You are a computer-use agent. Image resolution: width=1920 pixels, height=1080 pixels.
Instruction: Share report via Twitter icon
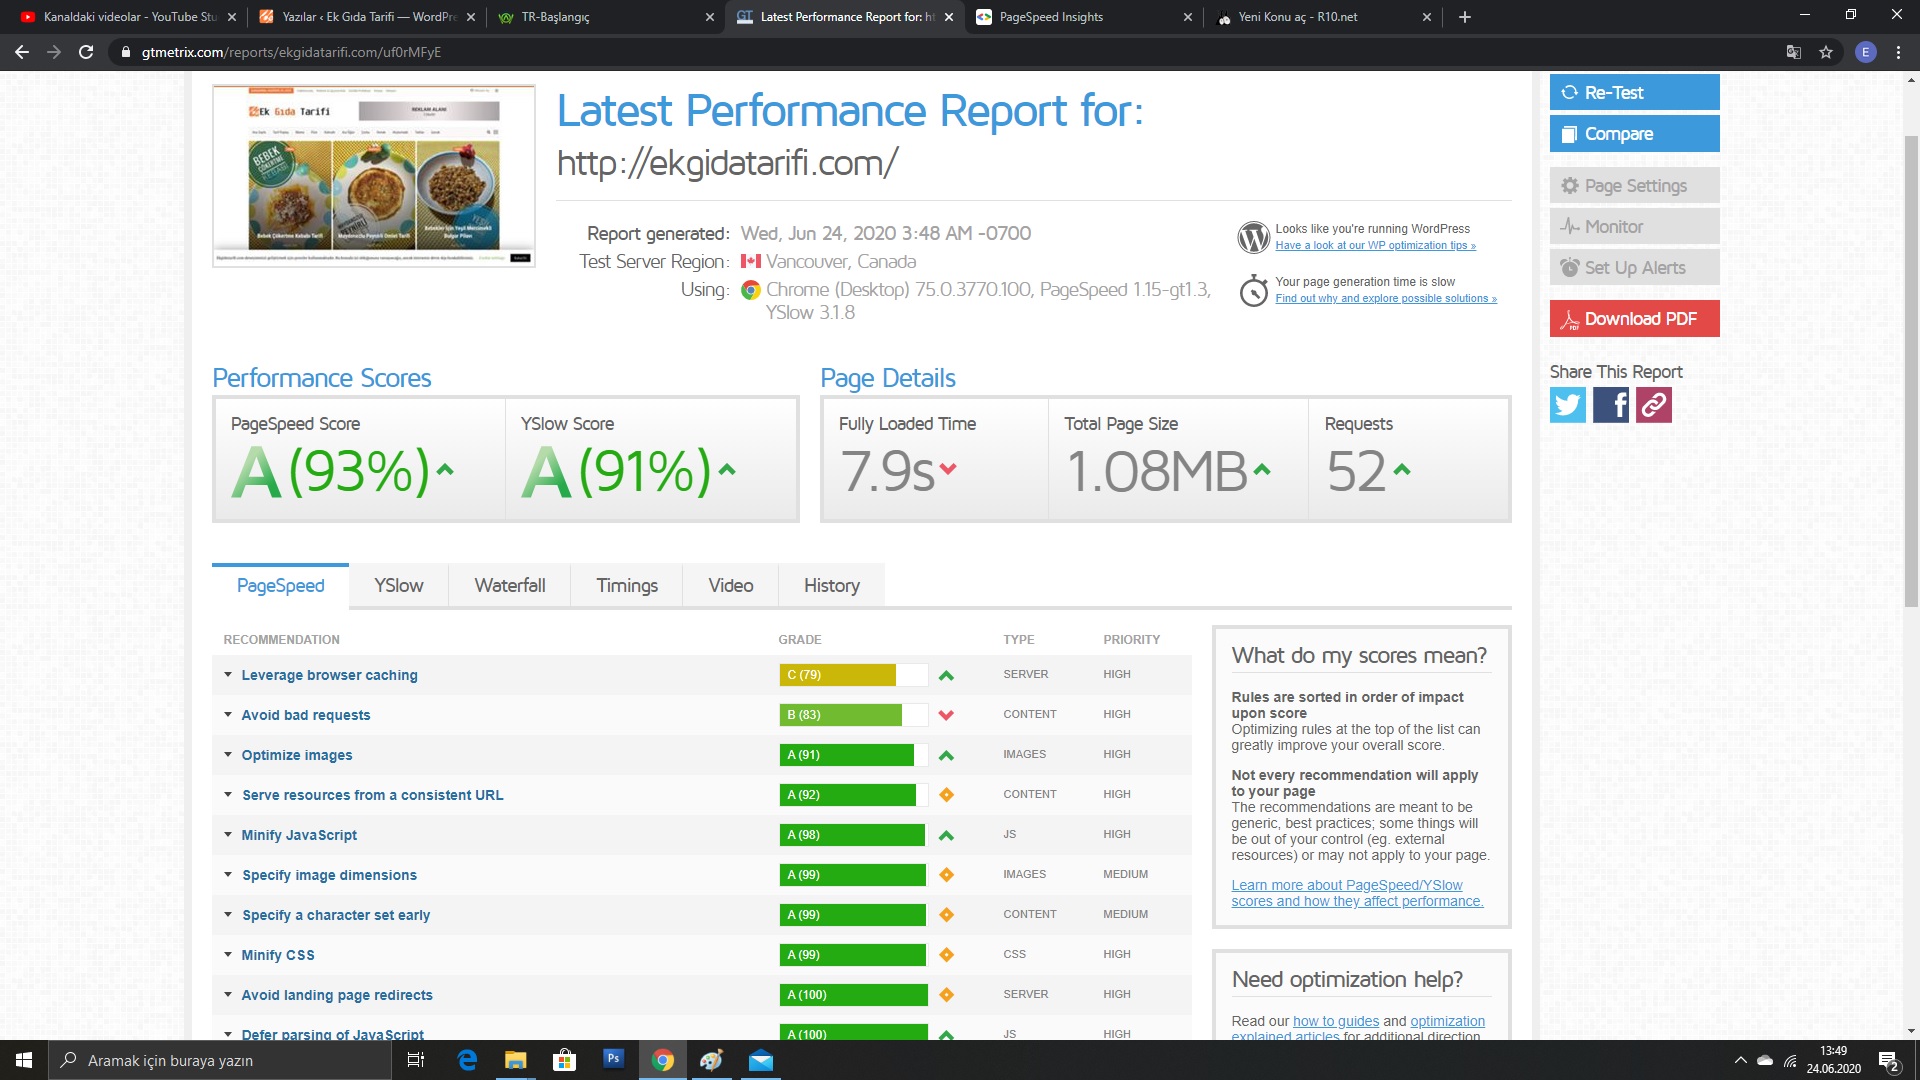click(1567, 405)
